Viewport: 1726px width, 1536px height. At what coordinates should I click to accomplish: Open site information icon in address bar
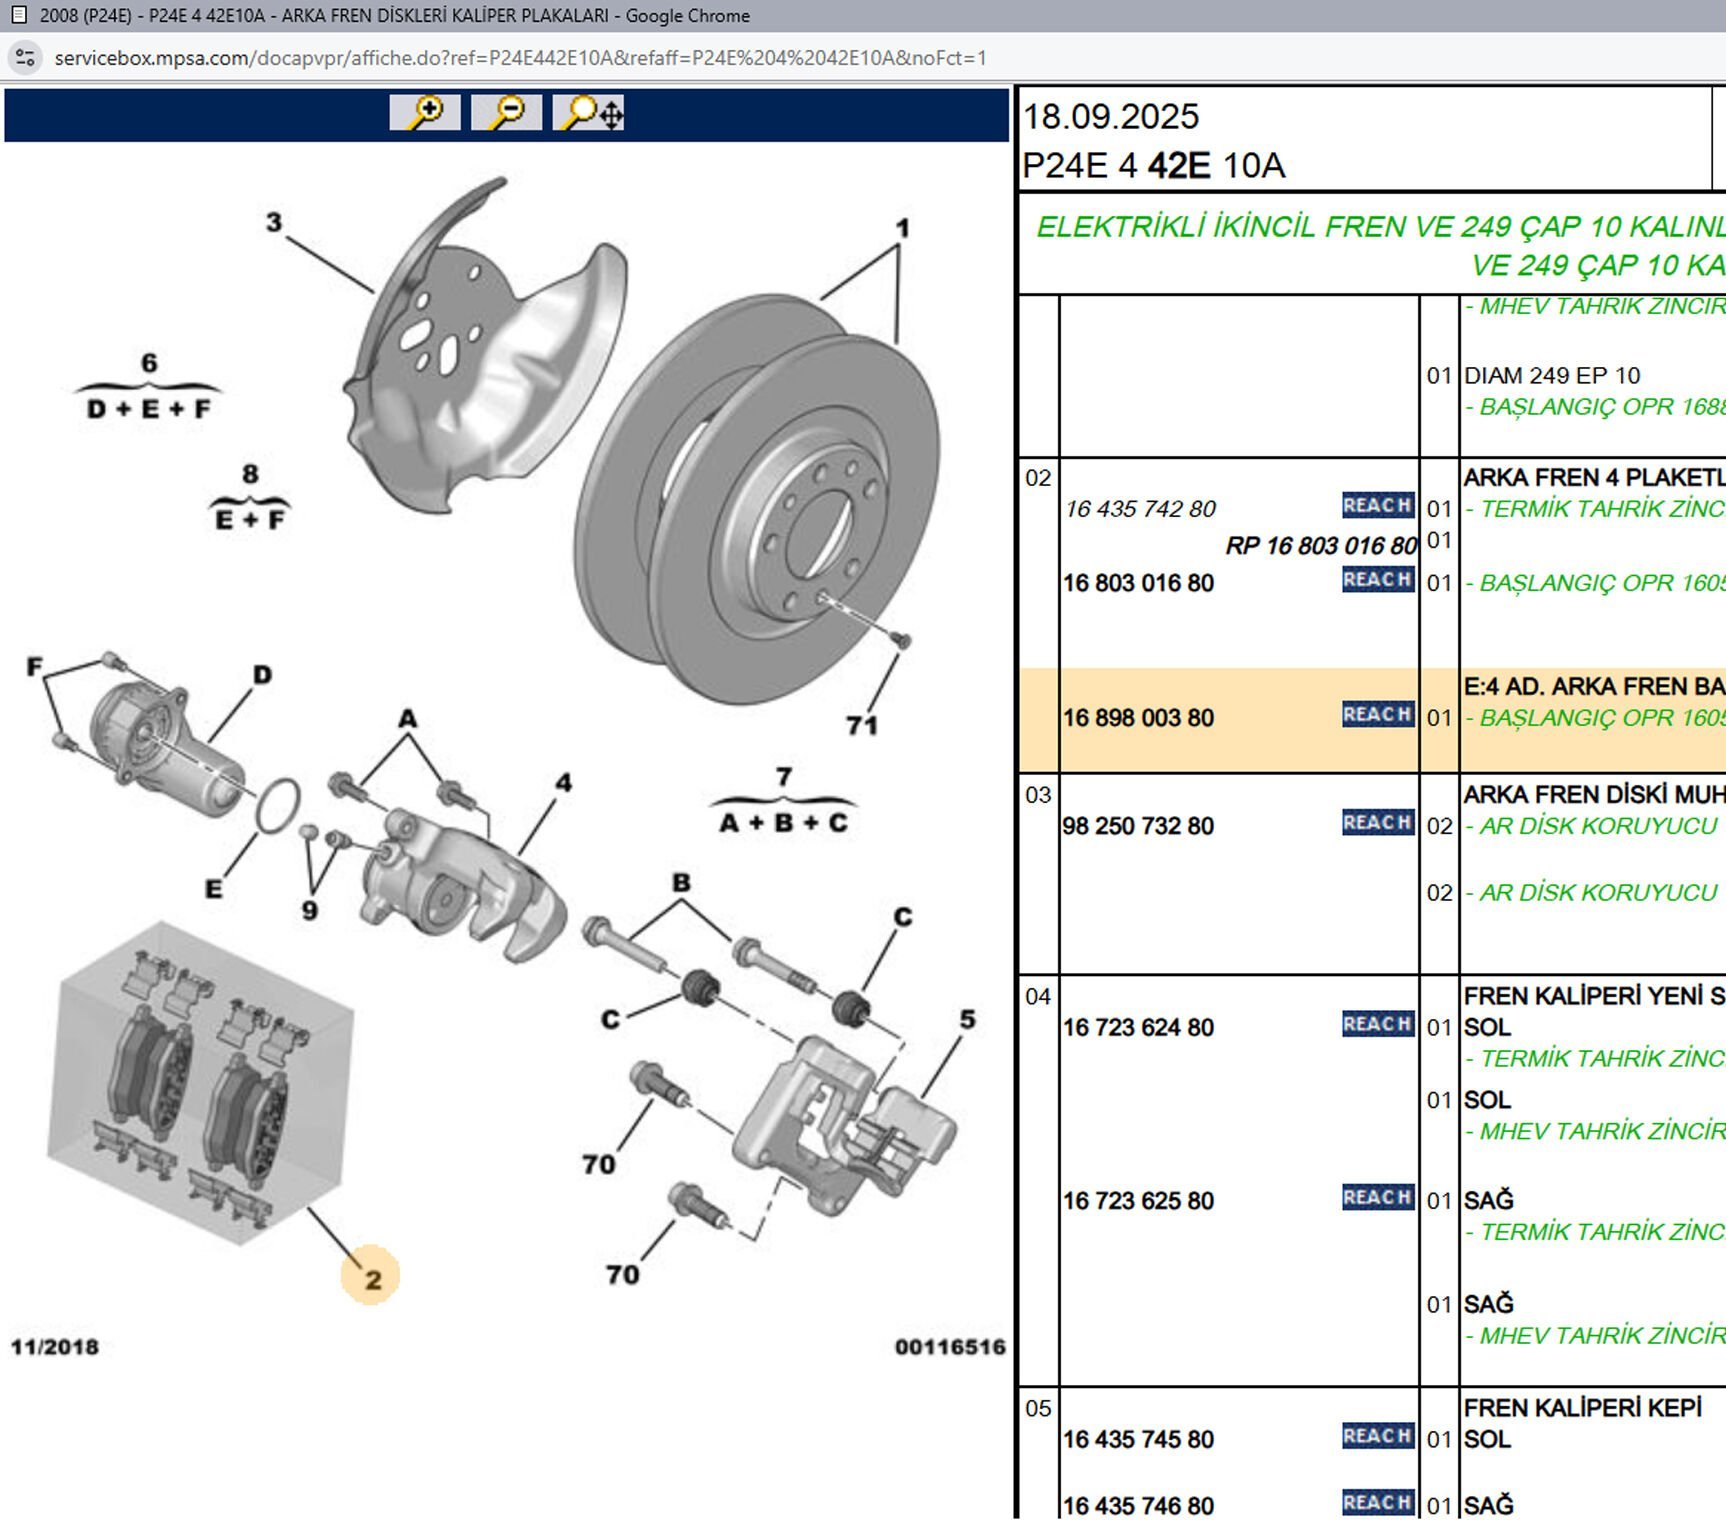point(25,58)
